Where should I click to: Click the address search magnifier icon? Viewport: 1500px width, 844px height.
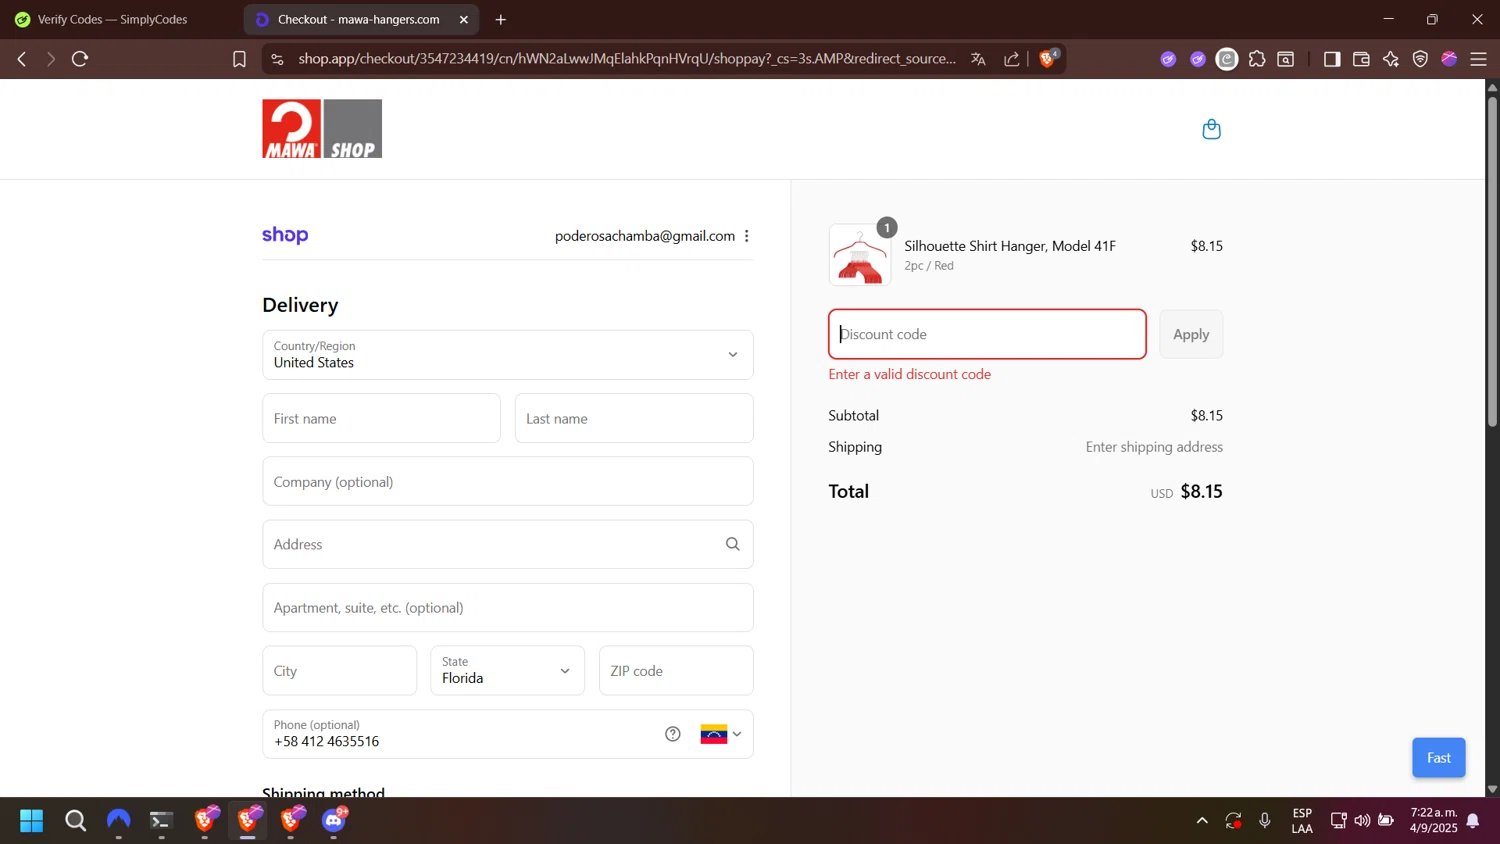[x=733, y=544]
